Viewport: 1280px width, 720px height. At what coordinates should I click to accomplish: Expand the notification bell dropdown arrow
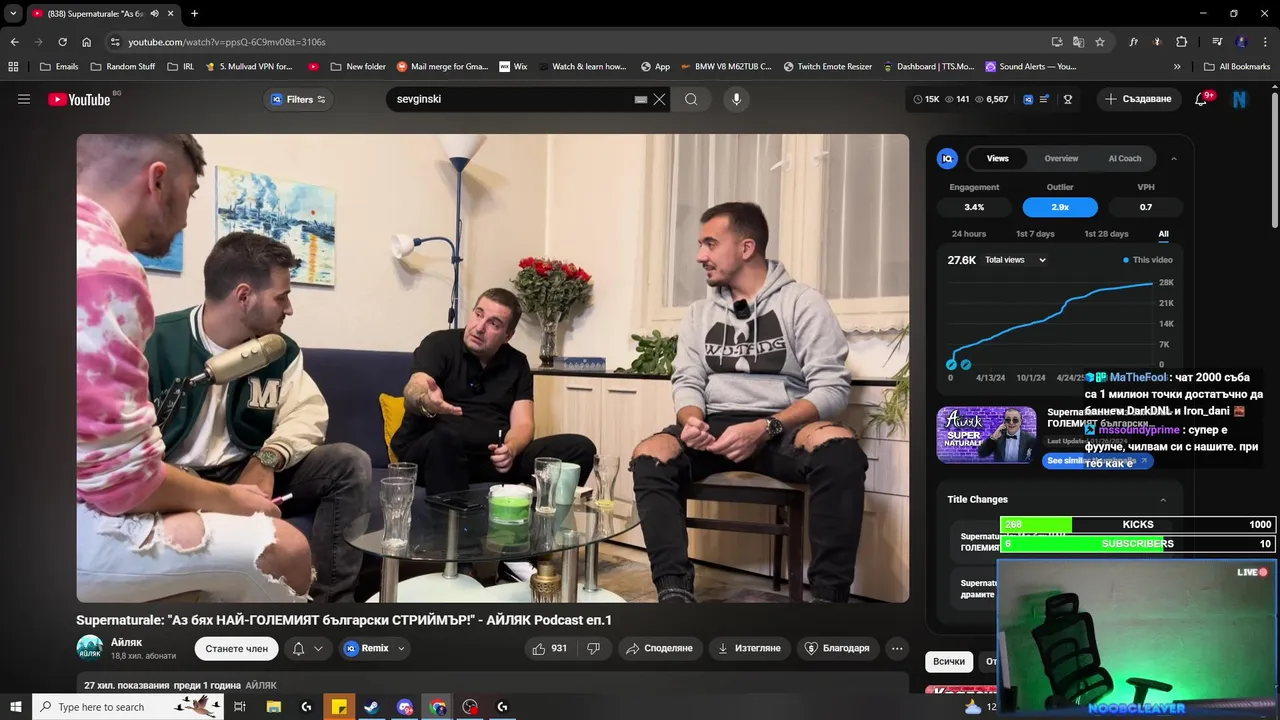click(318, 648)
